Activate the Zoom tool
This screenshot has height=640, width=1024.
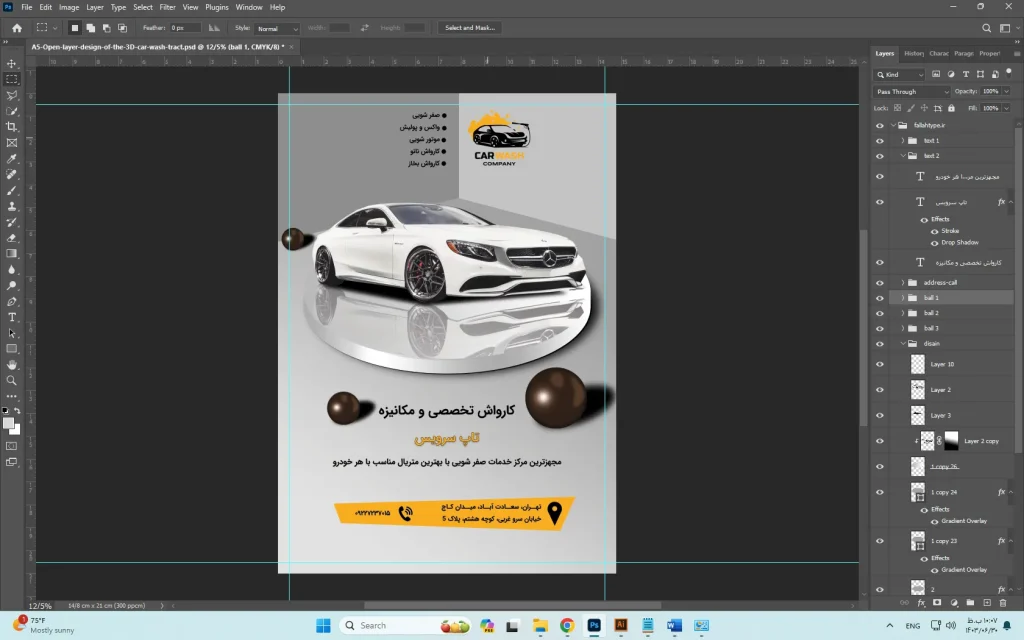12,380
